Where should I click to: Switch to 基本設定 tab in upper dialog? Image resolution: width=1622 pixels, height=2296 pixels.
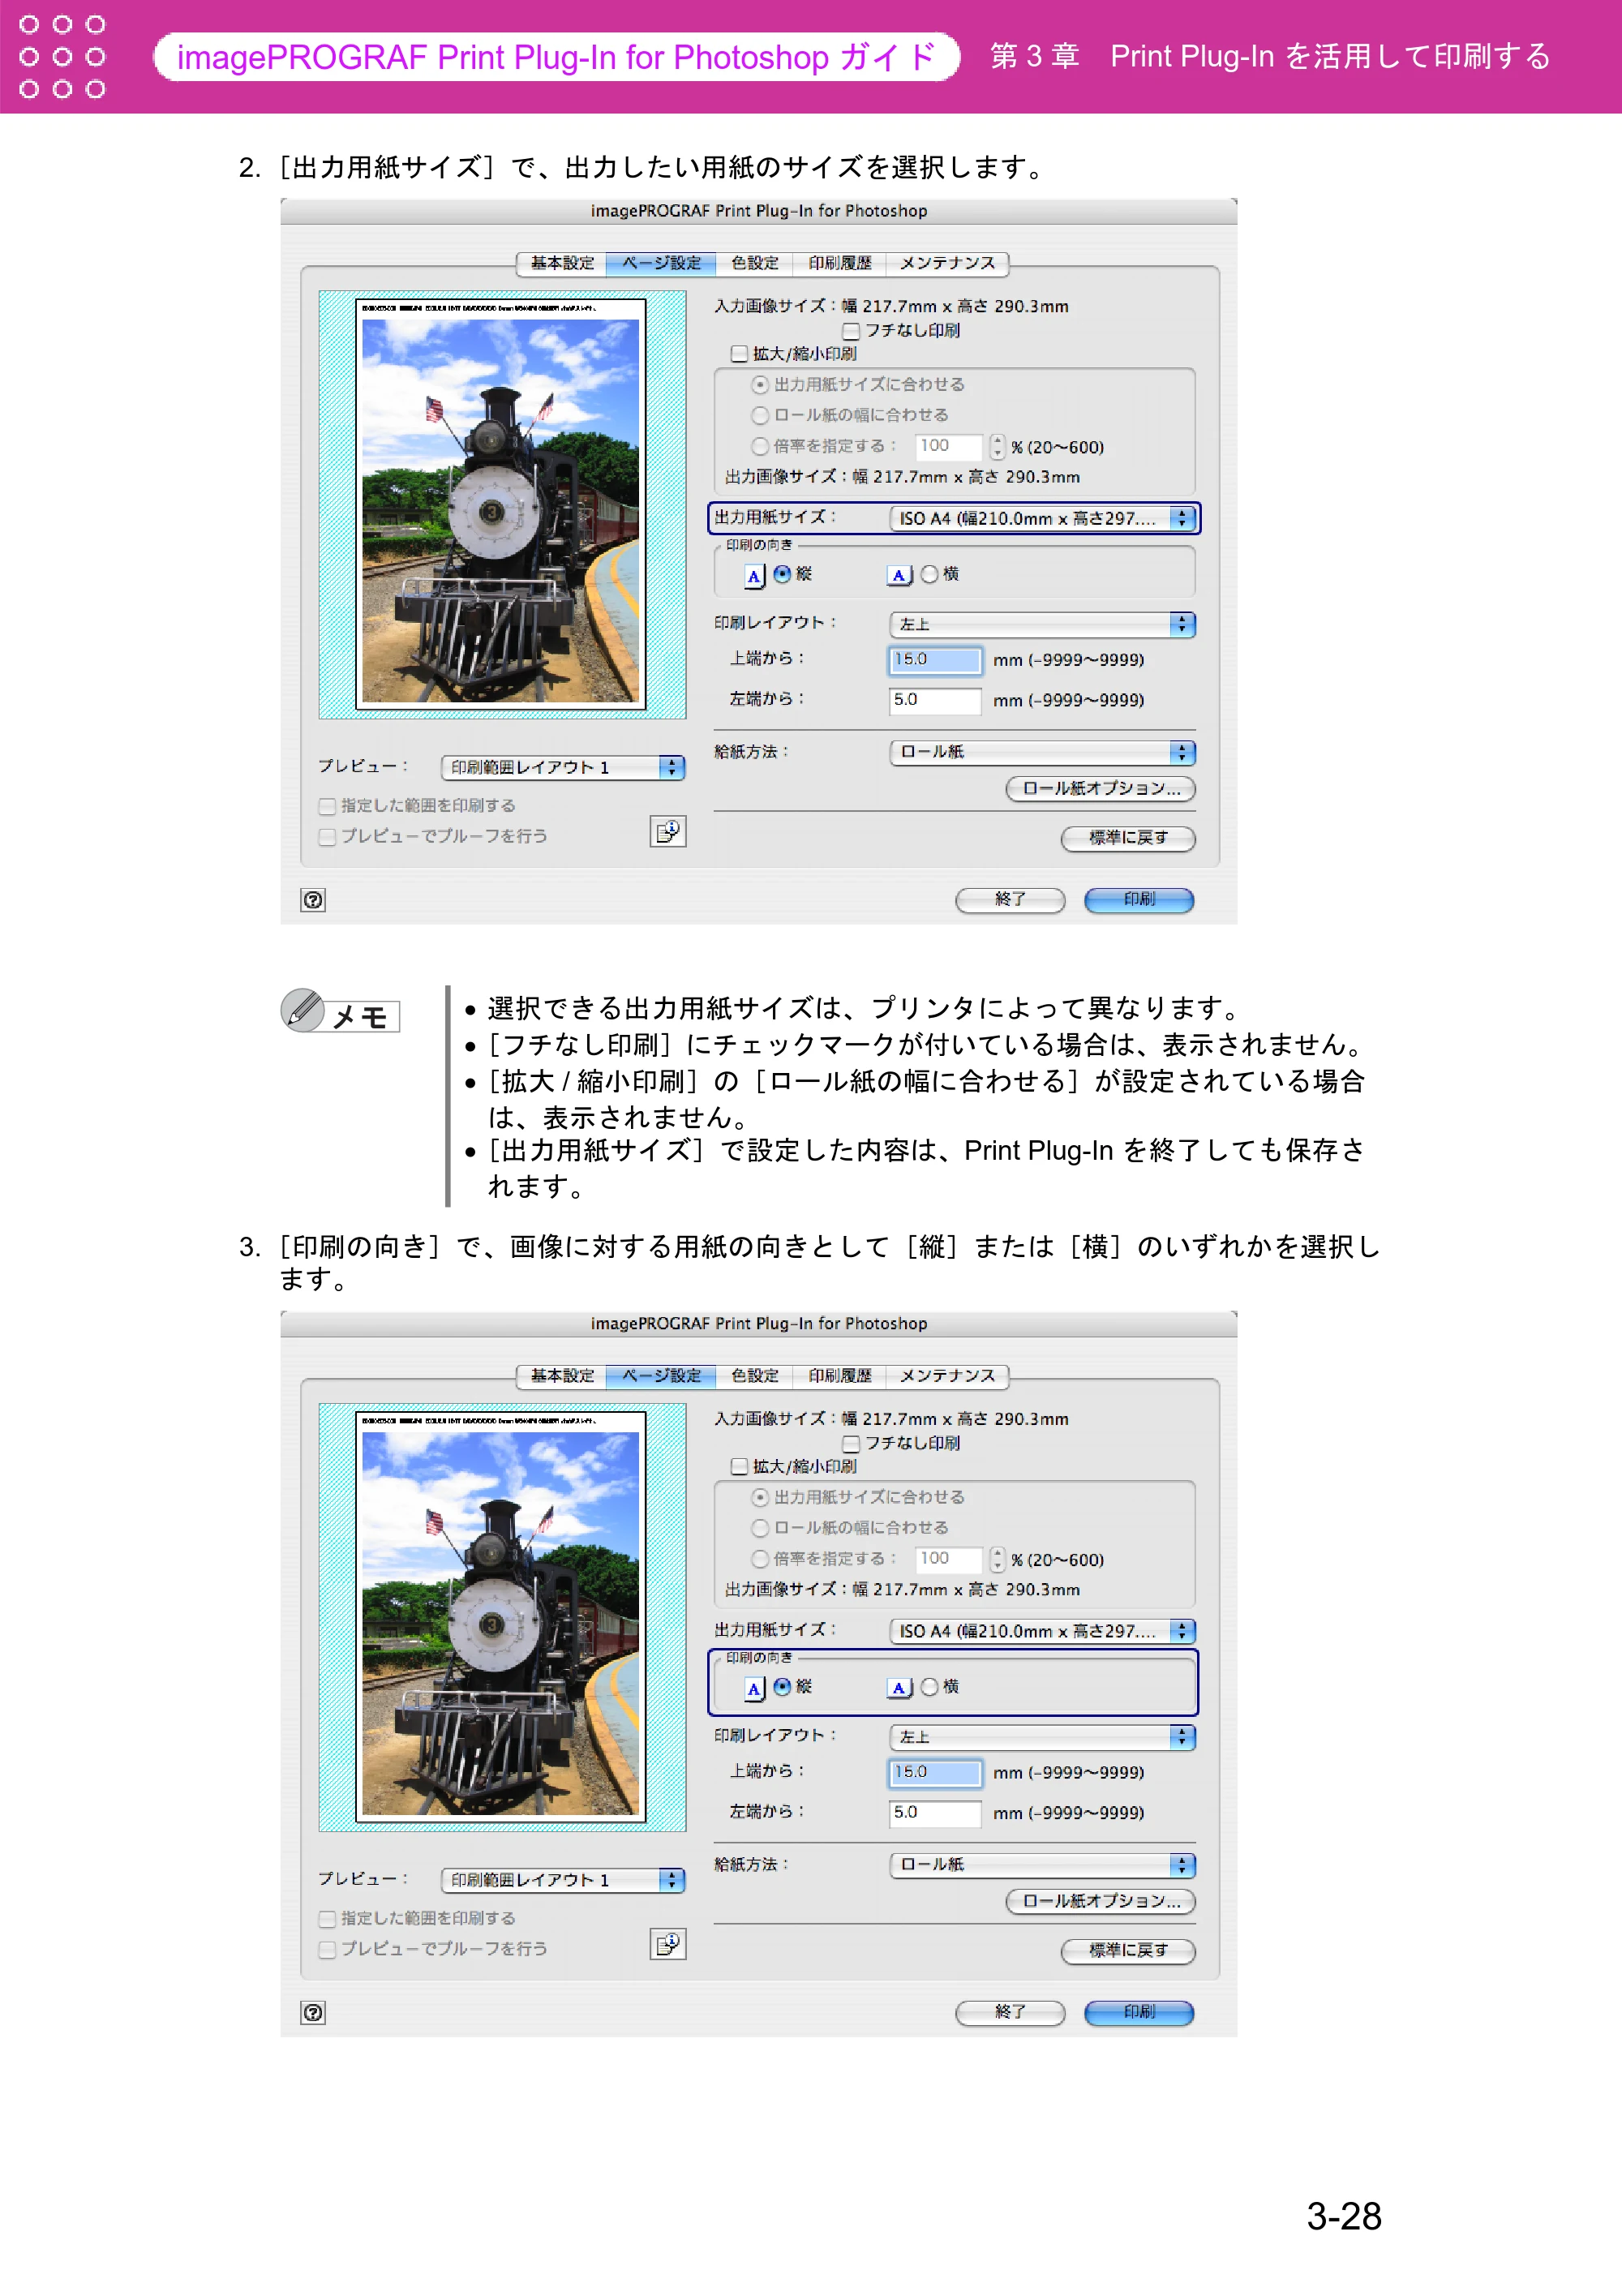click(562, 263)
